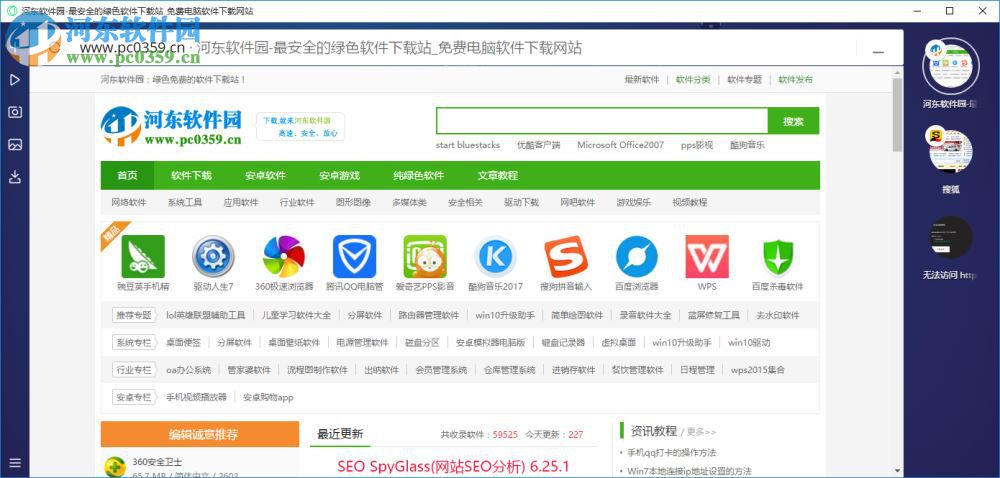
Task: Click the 百度杀毒软件 green shield icon
Action: 777,256
